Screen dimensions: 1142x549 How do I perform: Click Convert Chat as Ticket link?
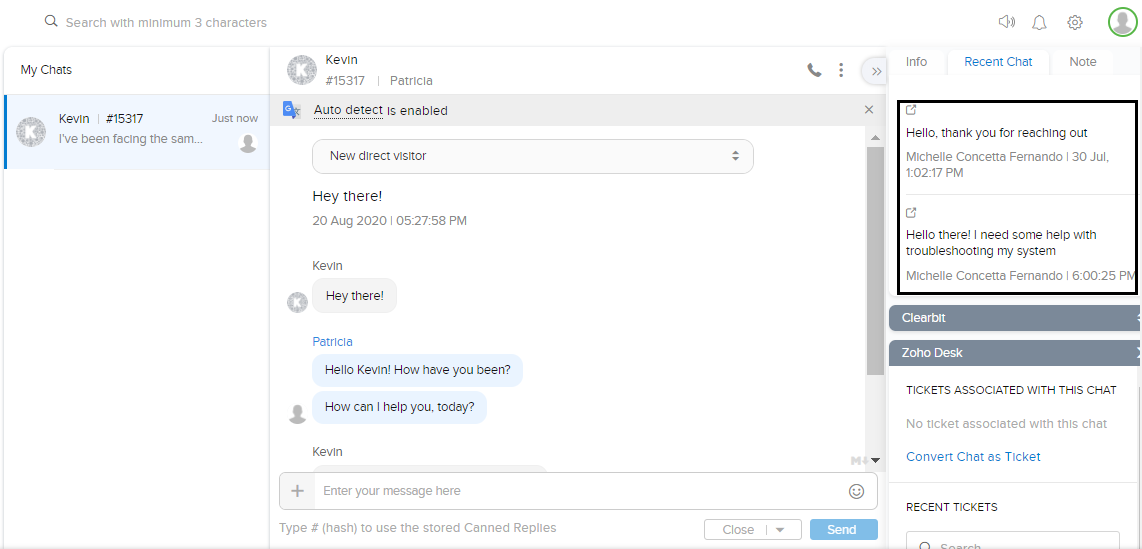click(973, 457)
